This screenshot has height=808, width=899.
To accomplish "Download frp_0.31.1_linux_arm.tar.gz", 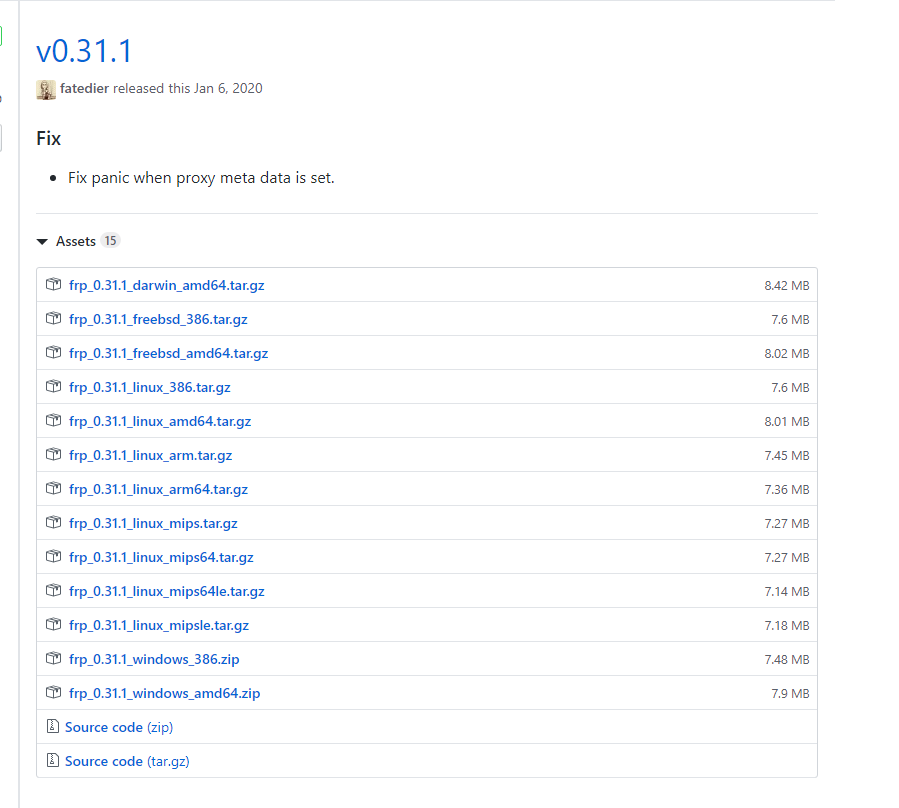I will tap(150, 455).
